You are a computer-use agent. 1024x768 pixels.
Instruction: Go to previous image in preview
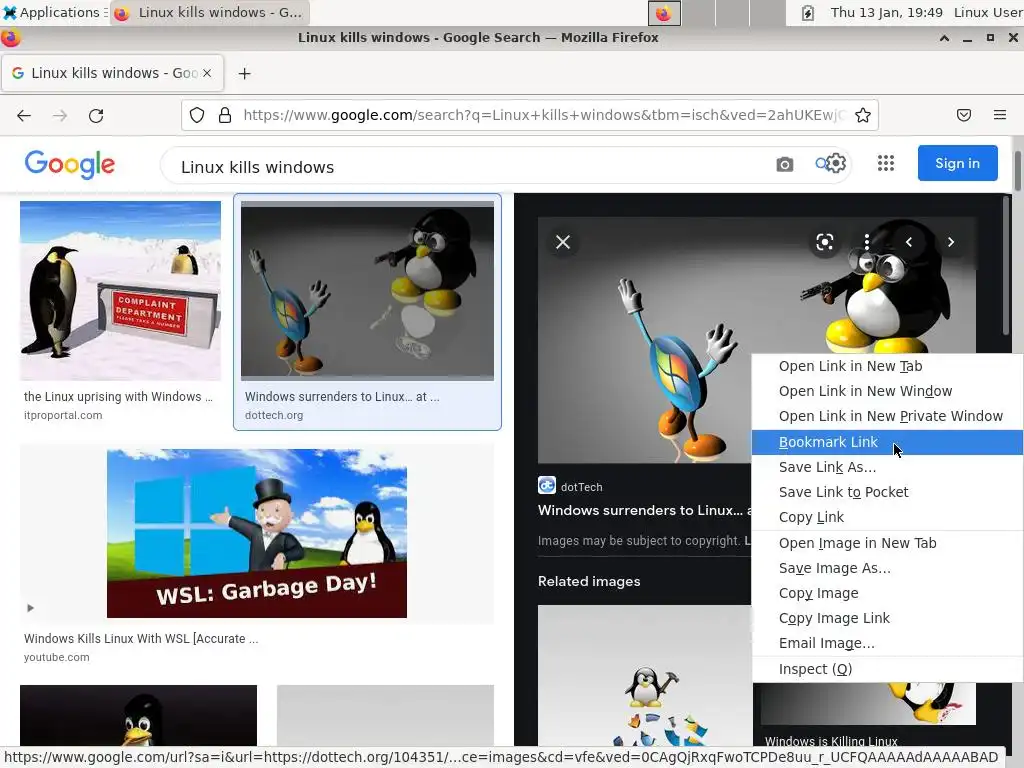(908, 242)
